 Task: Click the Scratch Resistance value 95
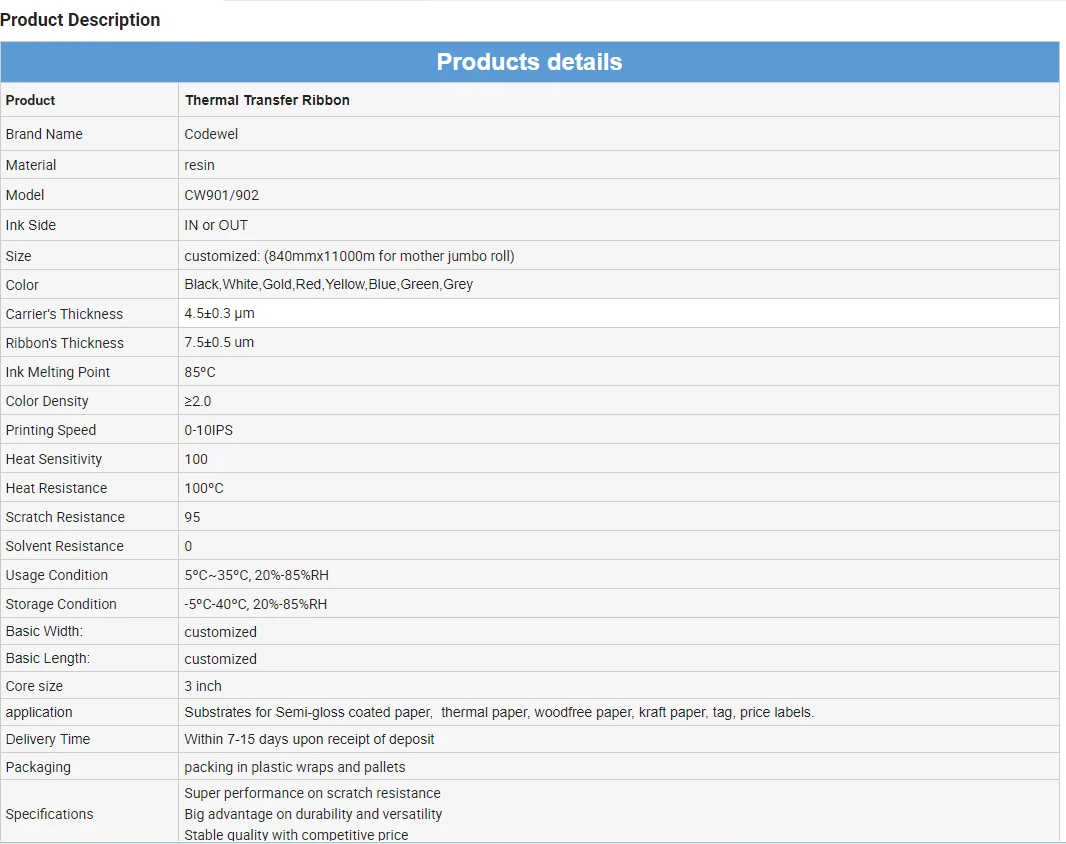click(192, 517)
